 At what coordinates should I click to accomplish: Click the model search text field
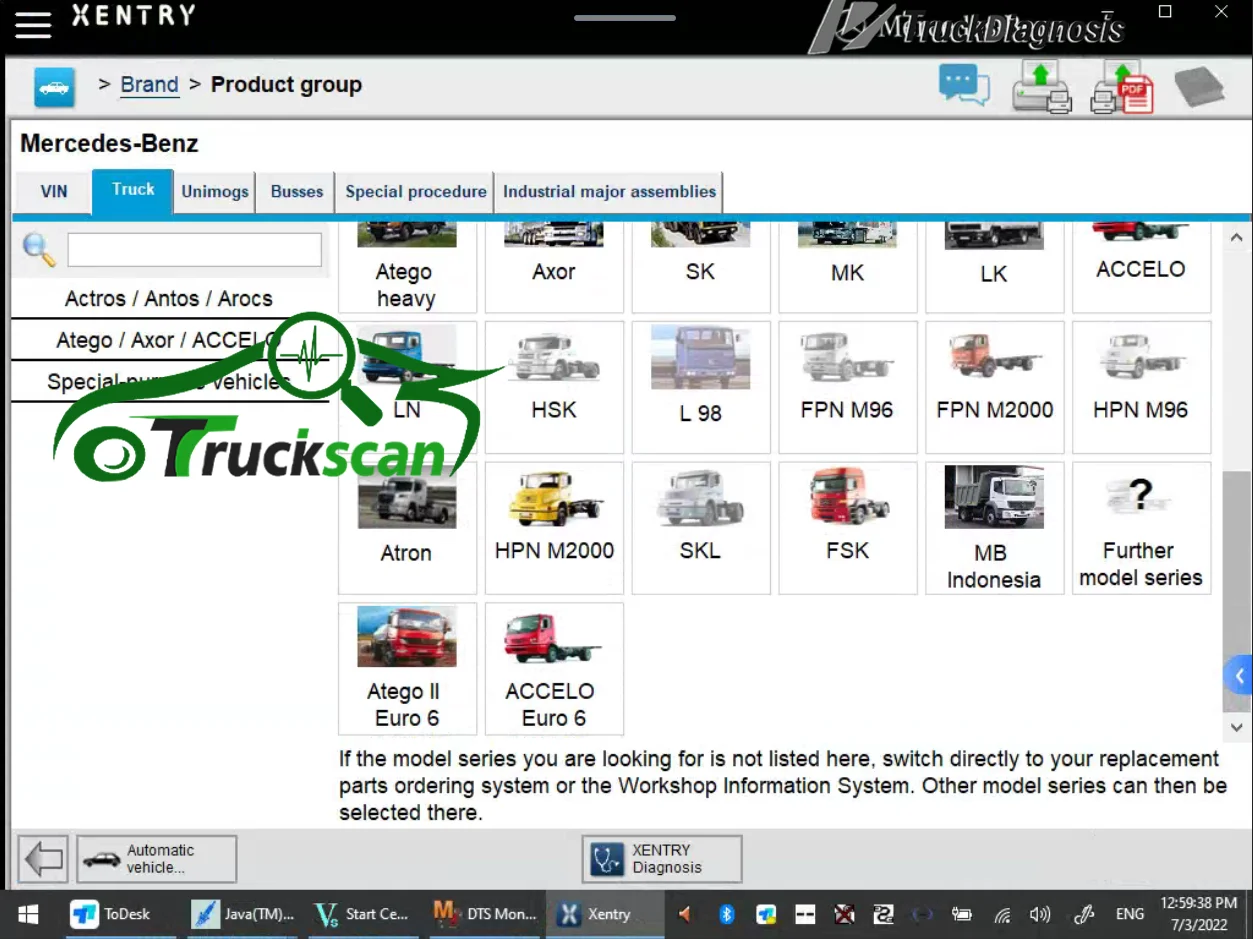point(194,250)
